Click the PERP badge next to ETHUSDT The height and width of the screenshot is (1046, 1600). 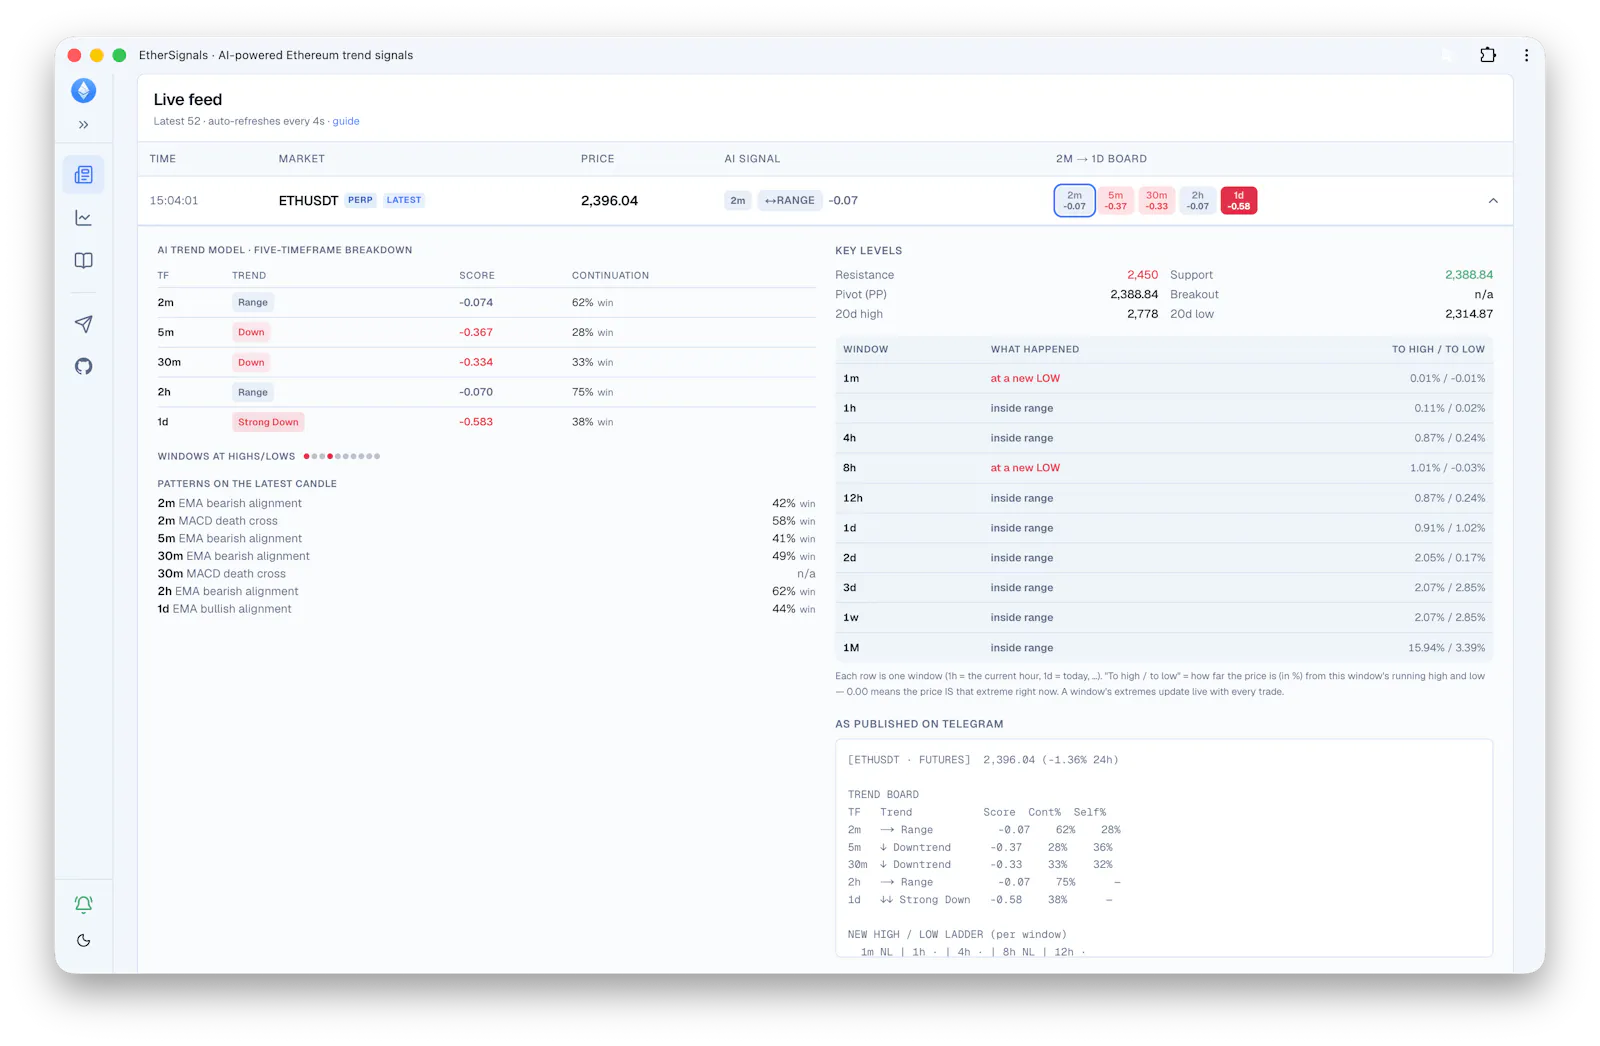coord(360,200)
